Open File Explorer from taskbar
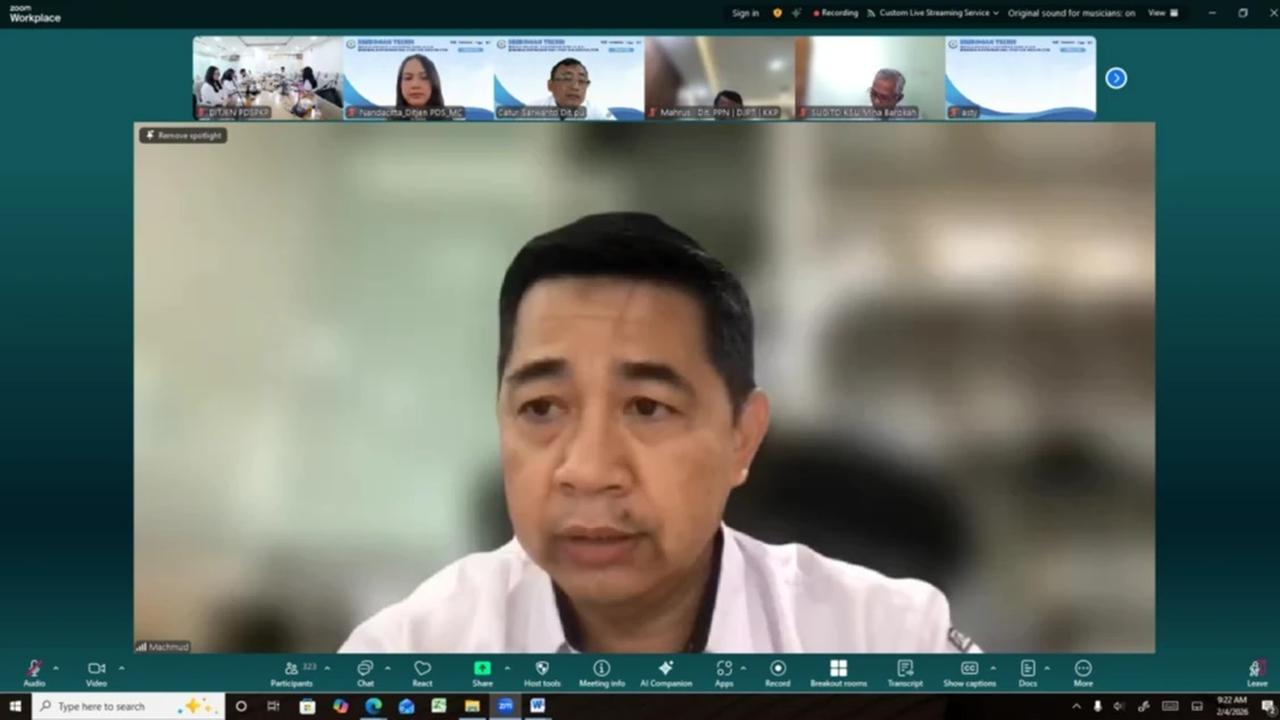The width and height of the screenshot is (1280, 720). tap(472, 706)
